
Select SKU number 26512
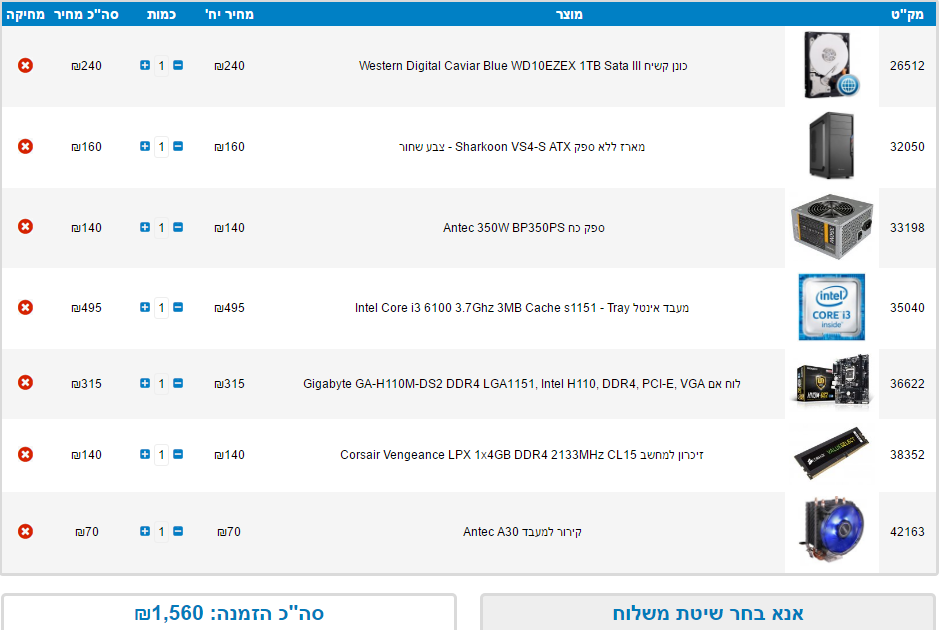(x=907, y=65)
